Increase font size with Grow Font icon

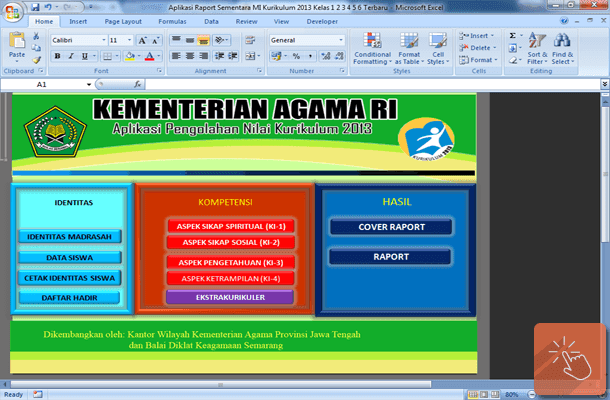coord(142,40)
